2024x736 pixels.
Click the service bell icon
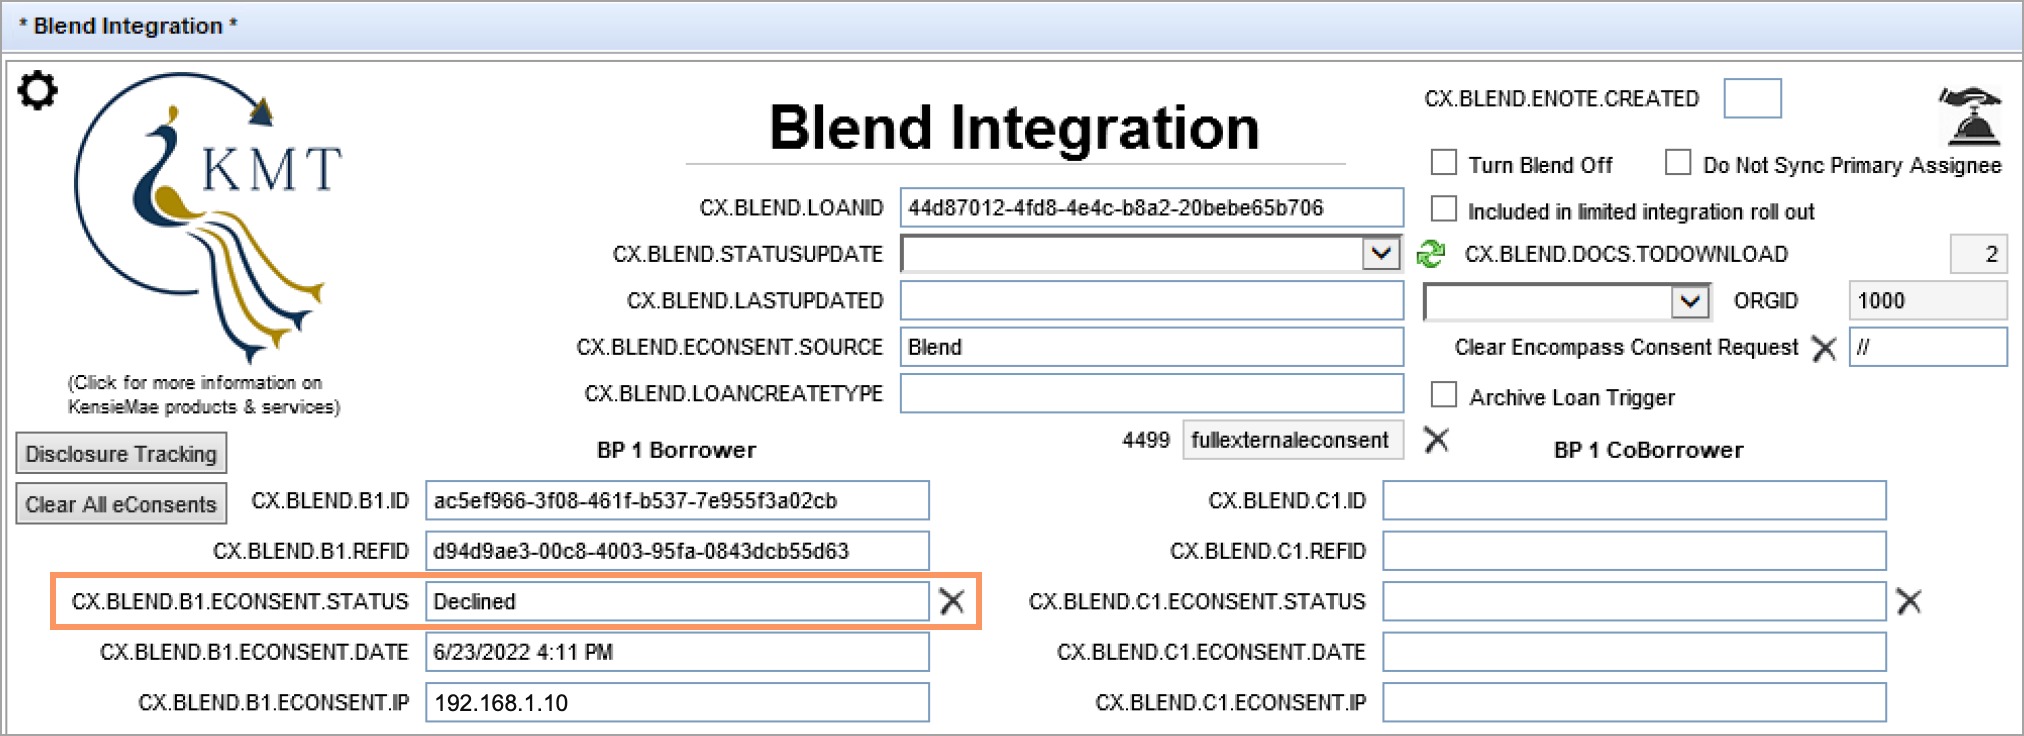pyautogui.click(x=1970, y=116)
